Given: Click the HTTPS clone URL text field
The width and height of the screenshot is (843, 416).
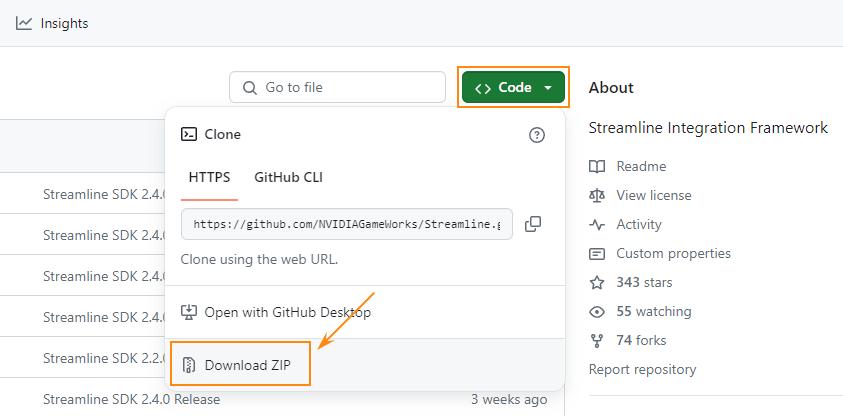Looking at the screenshot, I should pos(346,225).
